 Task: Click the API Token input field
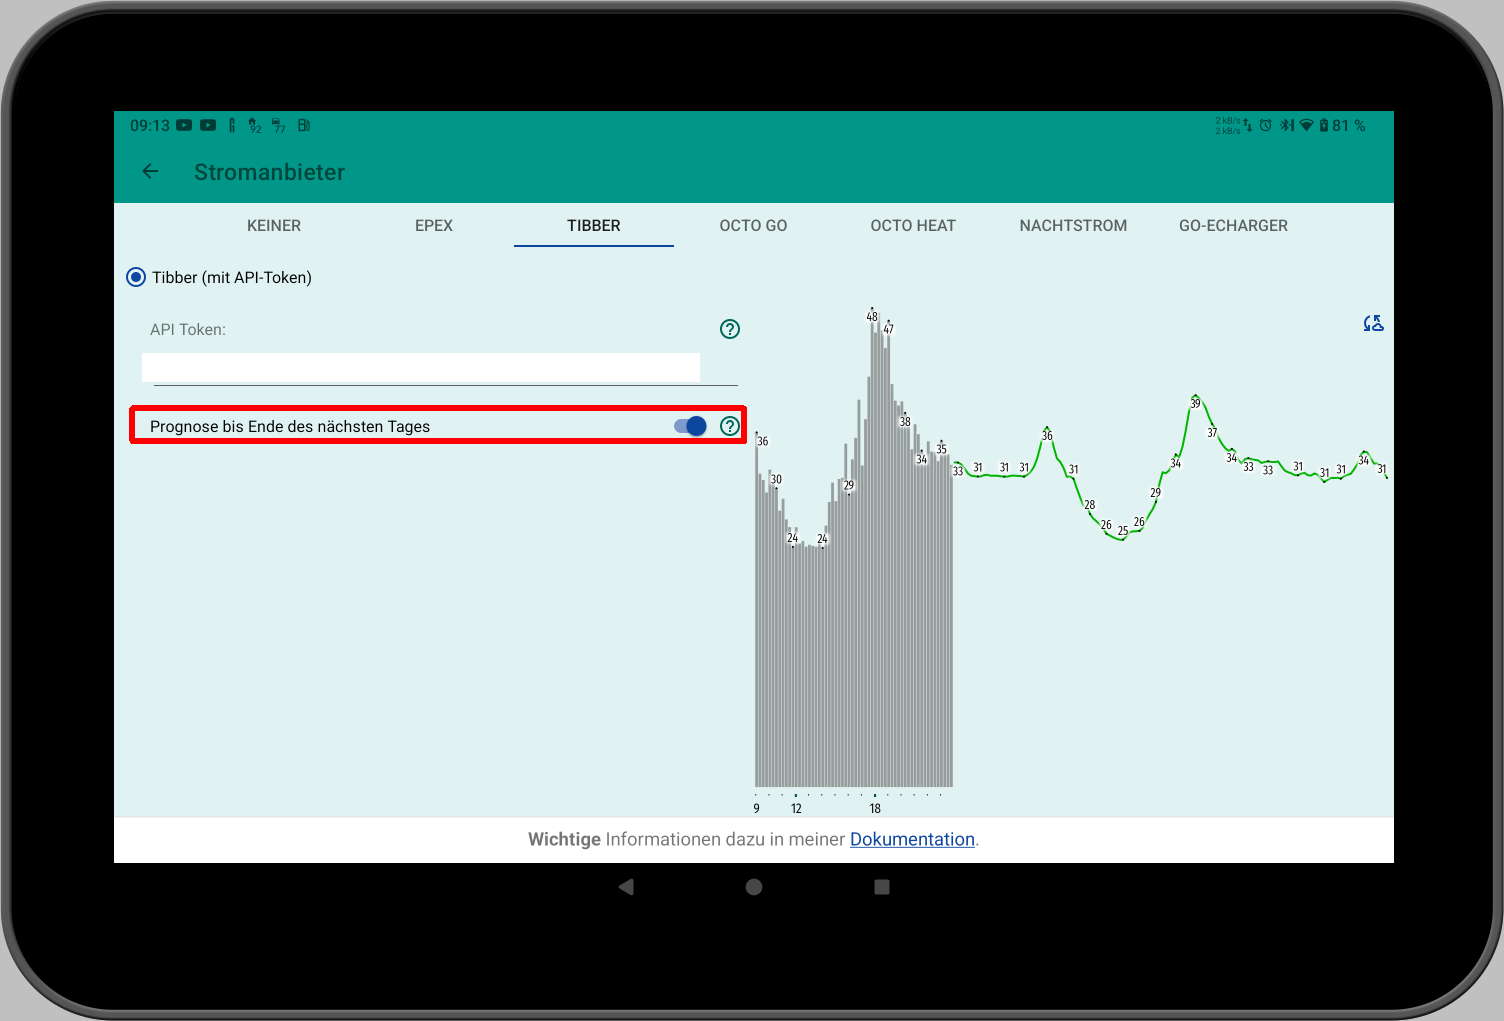(421, 367)
